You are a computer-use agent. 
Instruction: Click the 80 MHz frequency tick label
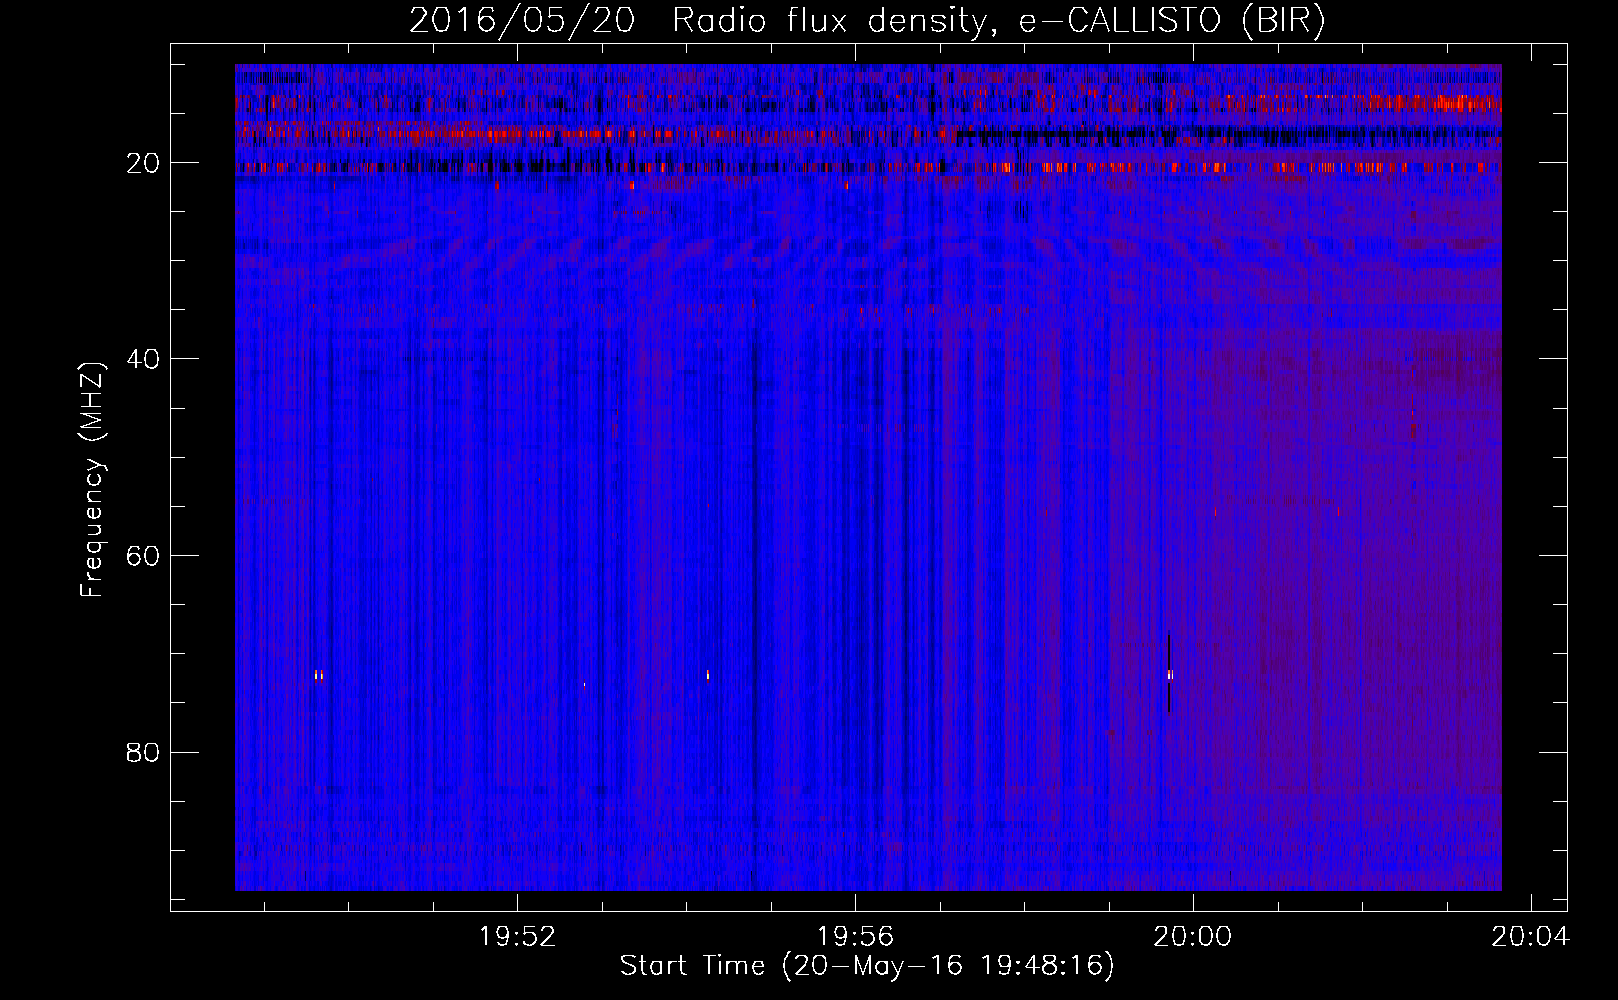pyautogui.click(x=143, y=752)
